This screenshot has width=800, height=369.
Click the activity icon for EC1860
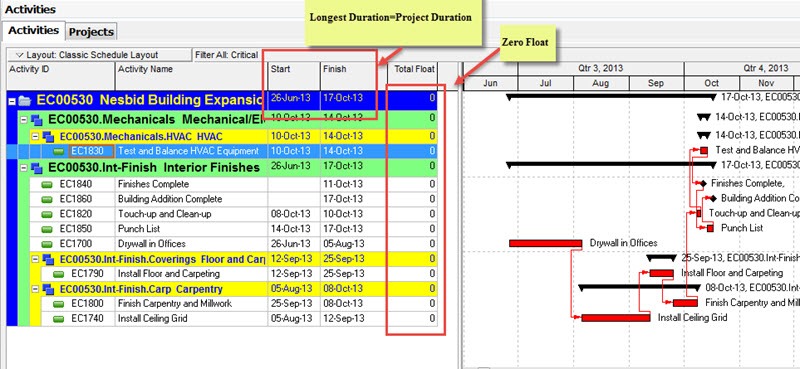click(x=47, y=199)
